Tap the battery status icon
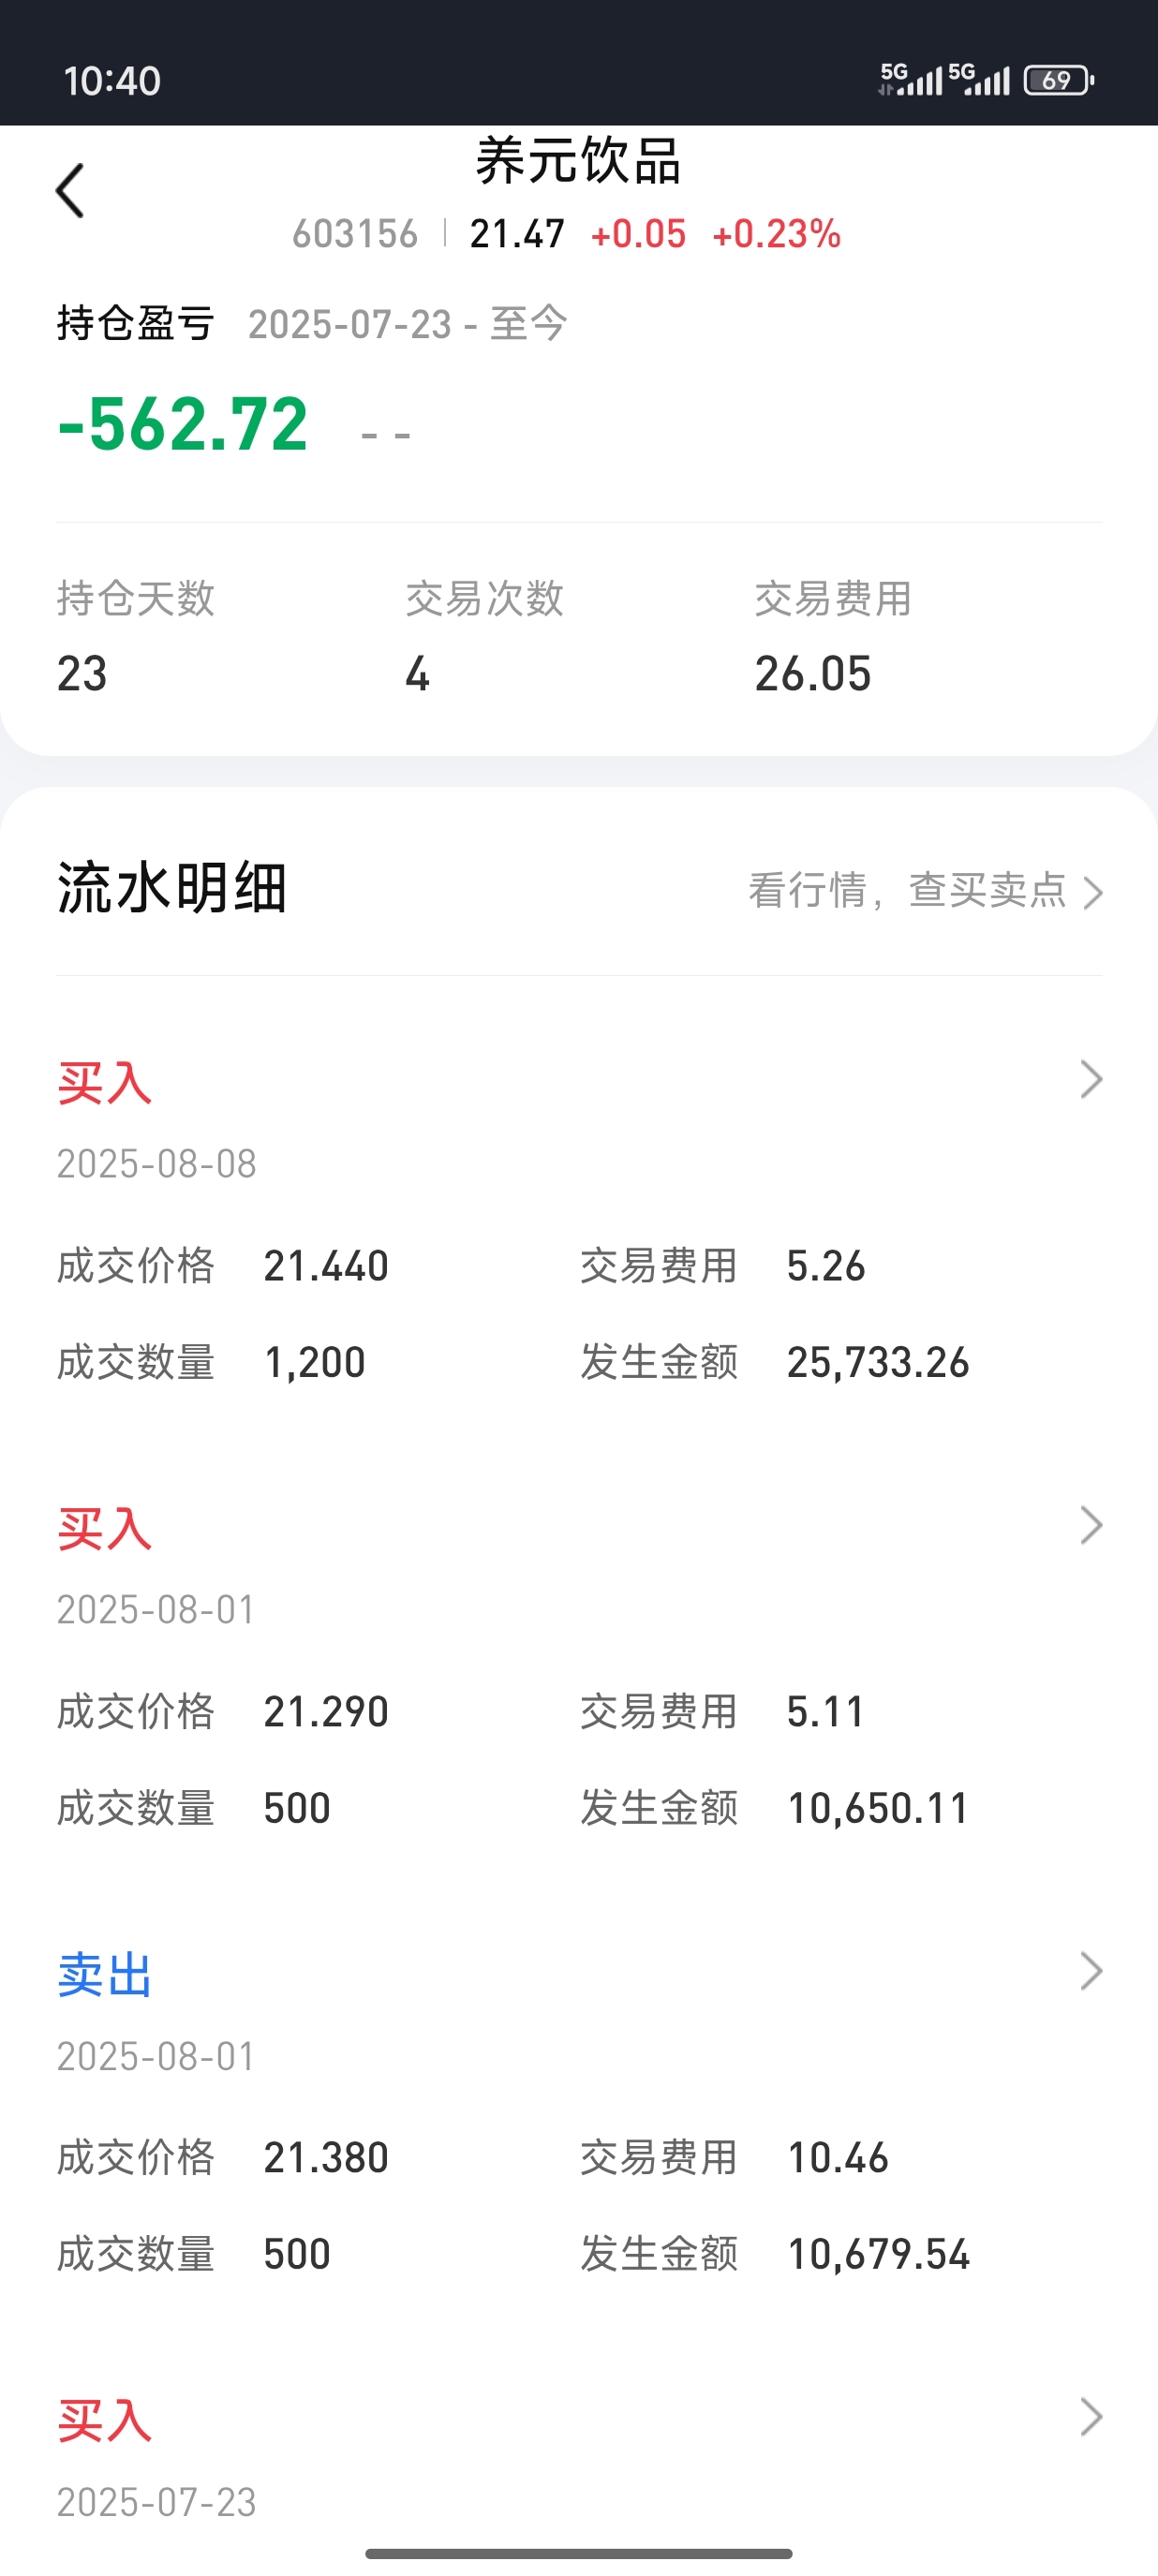This screenshot has width=1158, height=2576. 1059,80
